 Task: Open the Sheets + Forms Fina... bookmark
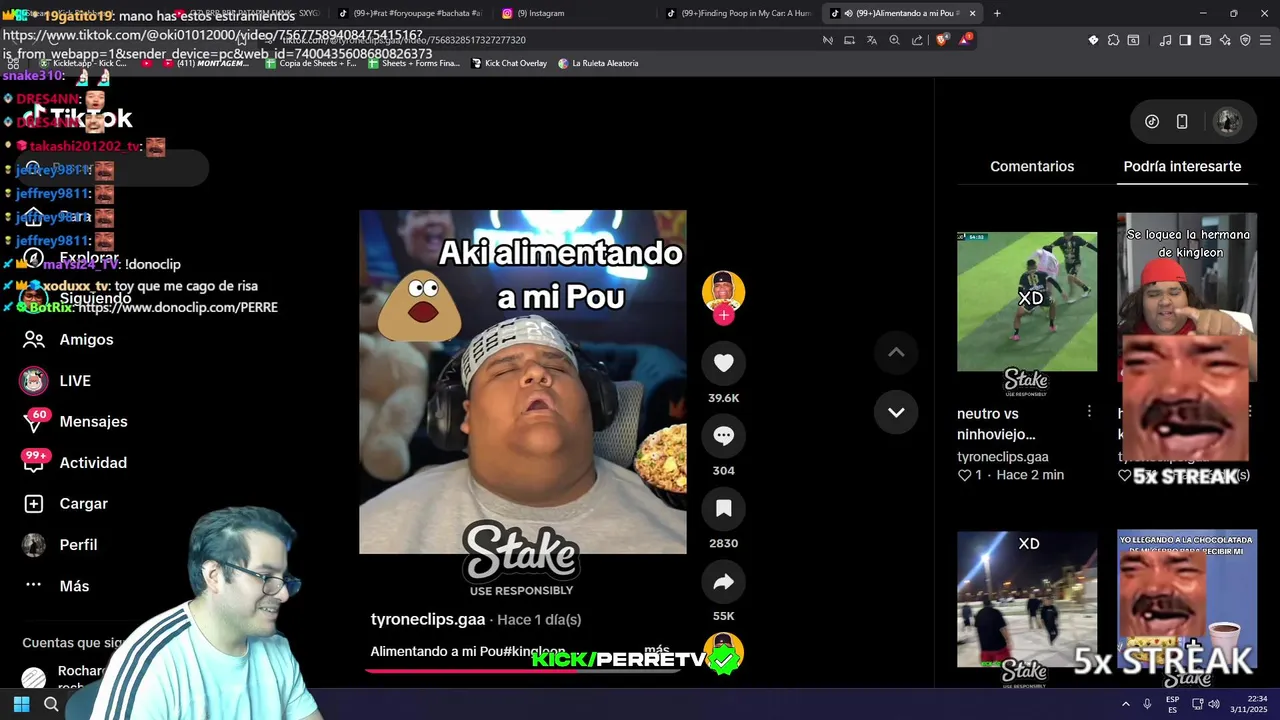414,63
